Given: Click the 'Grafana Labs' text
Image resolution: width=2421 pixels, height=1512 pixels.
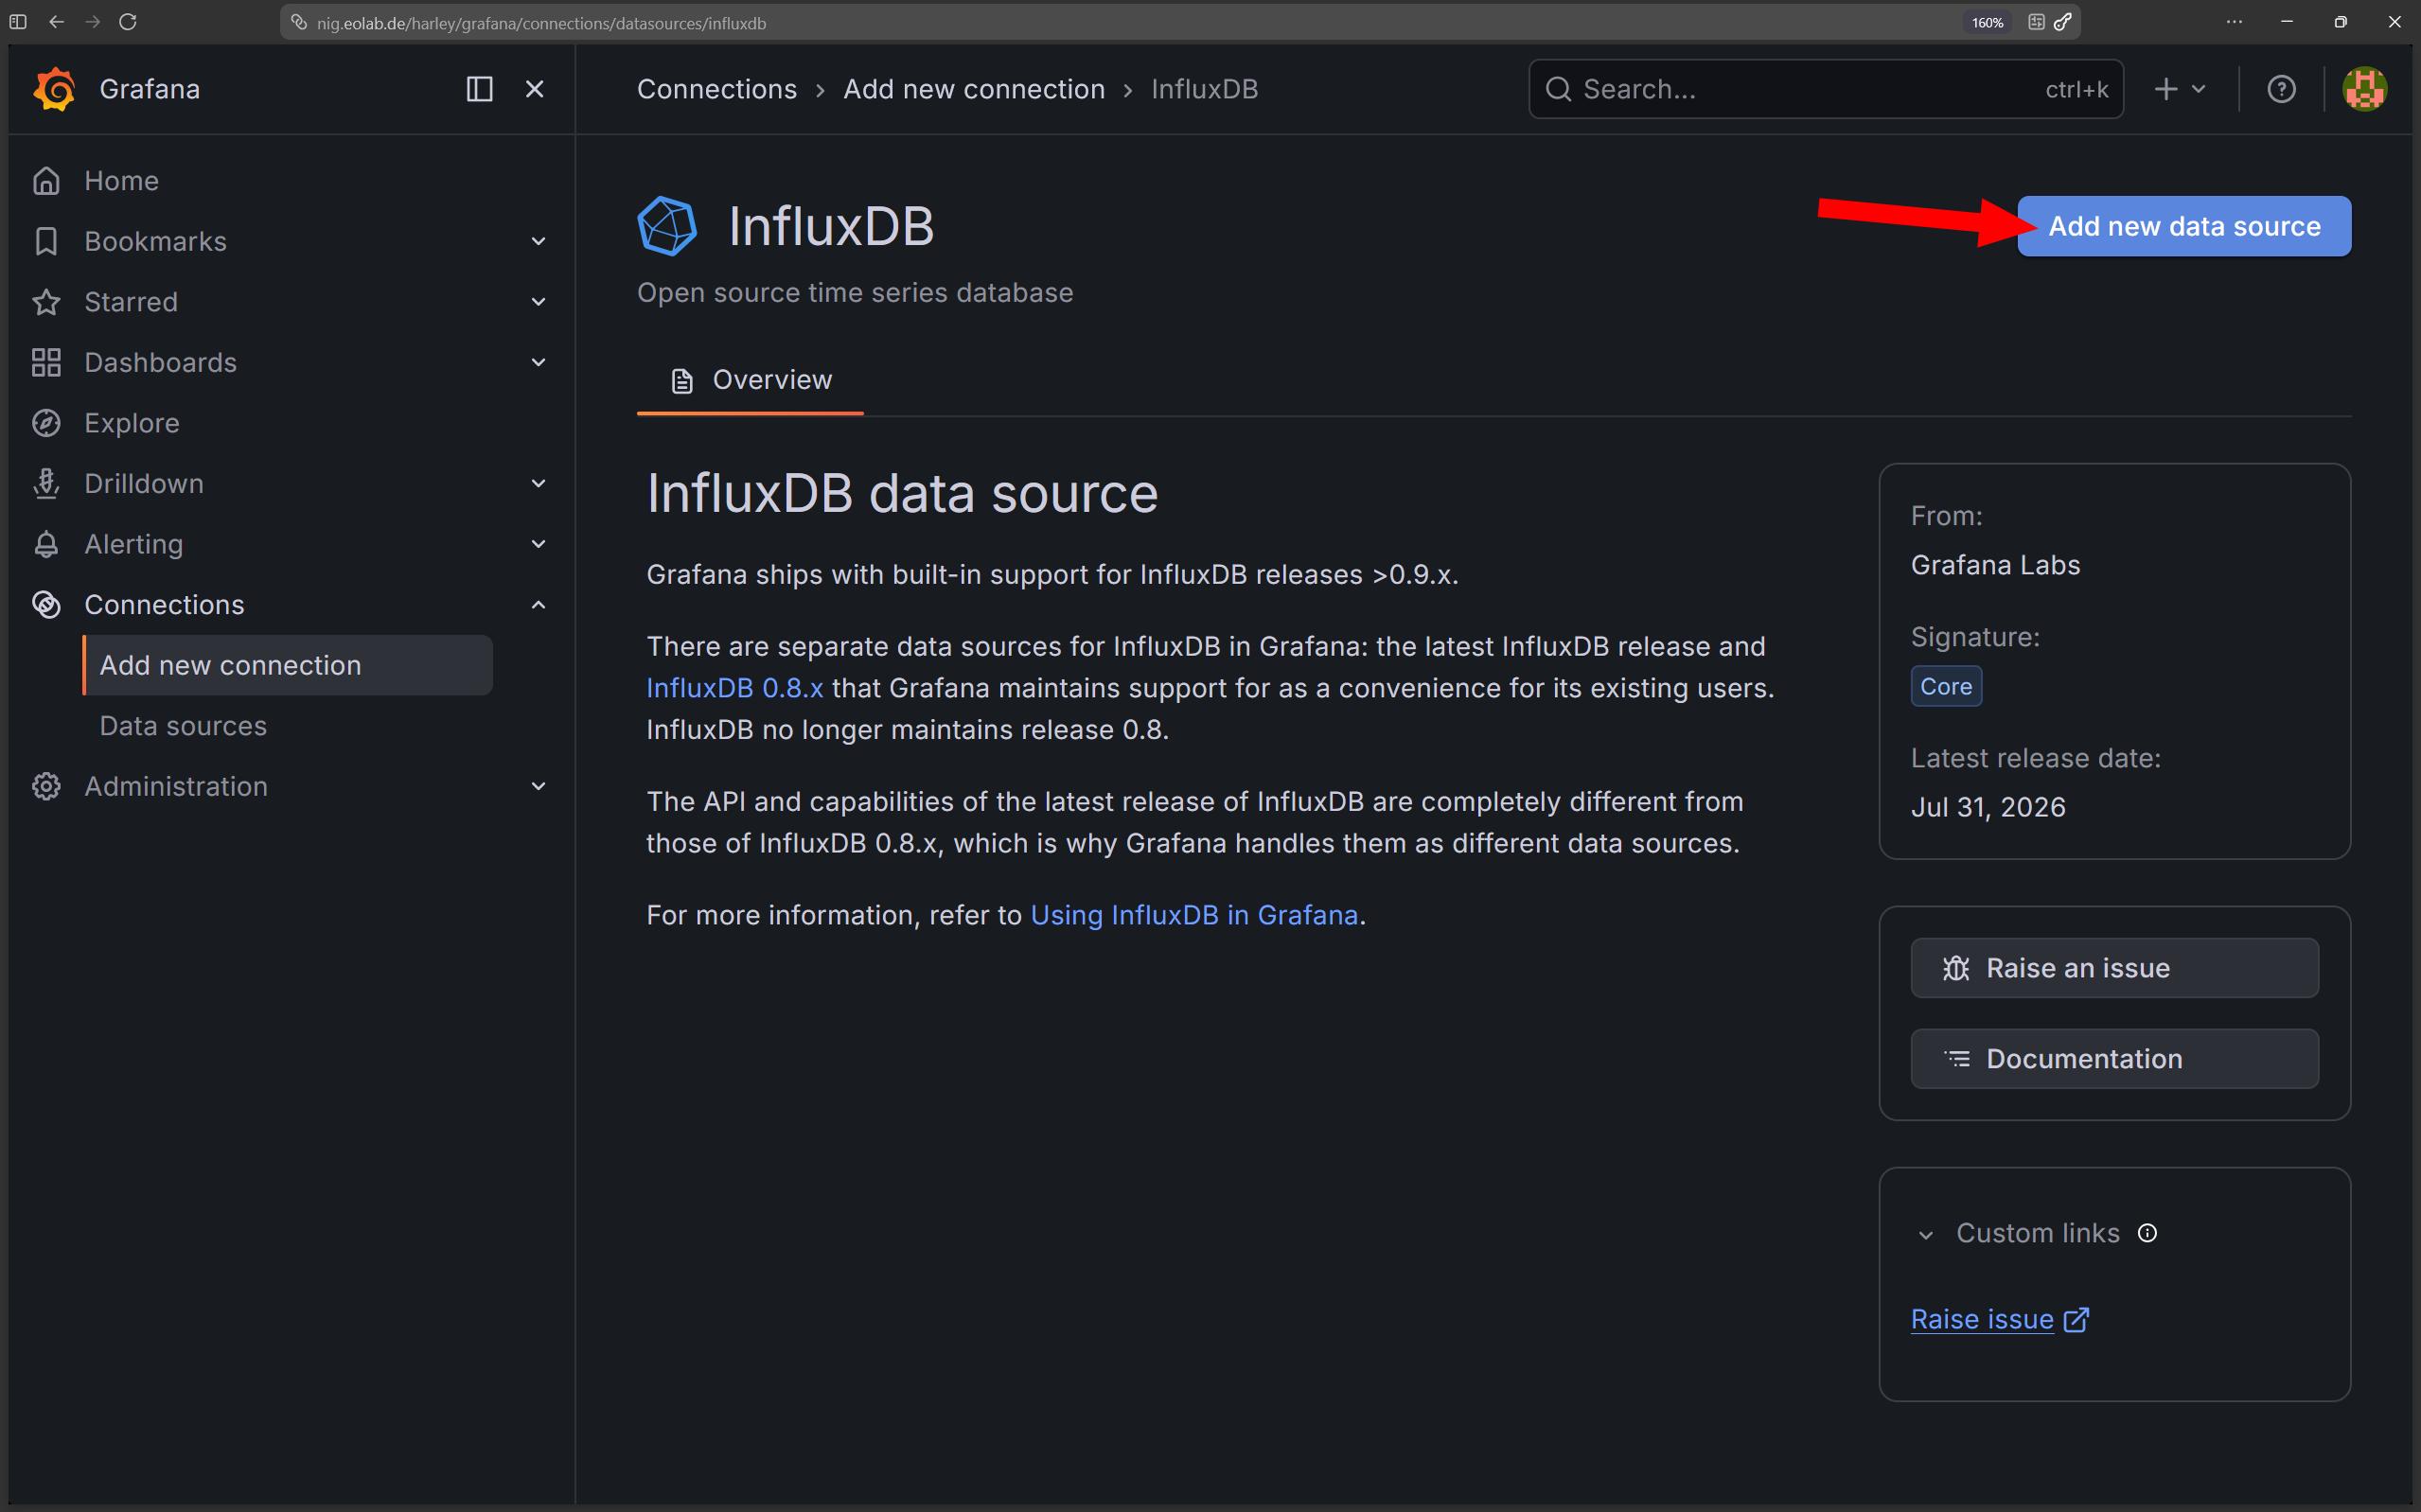Looking at the screenshot, I should 1995,565.
